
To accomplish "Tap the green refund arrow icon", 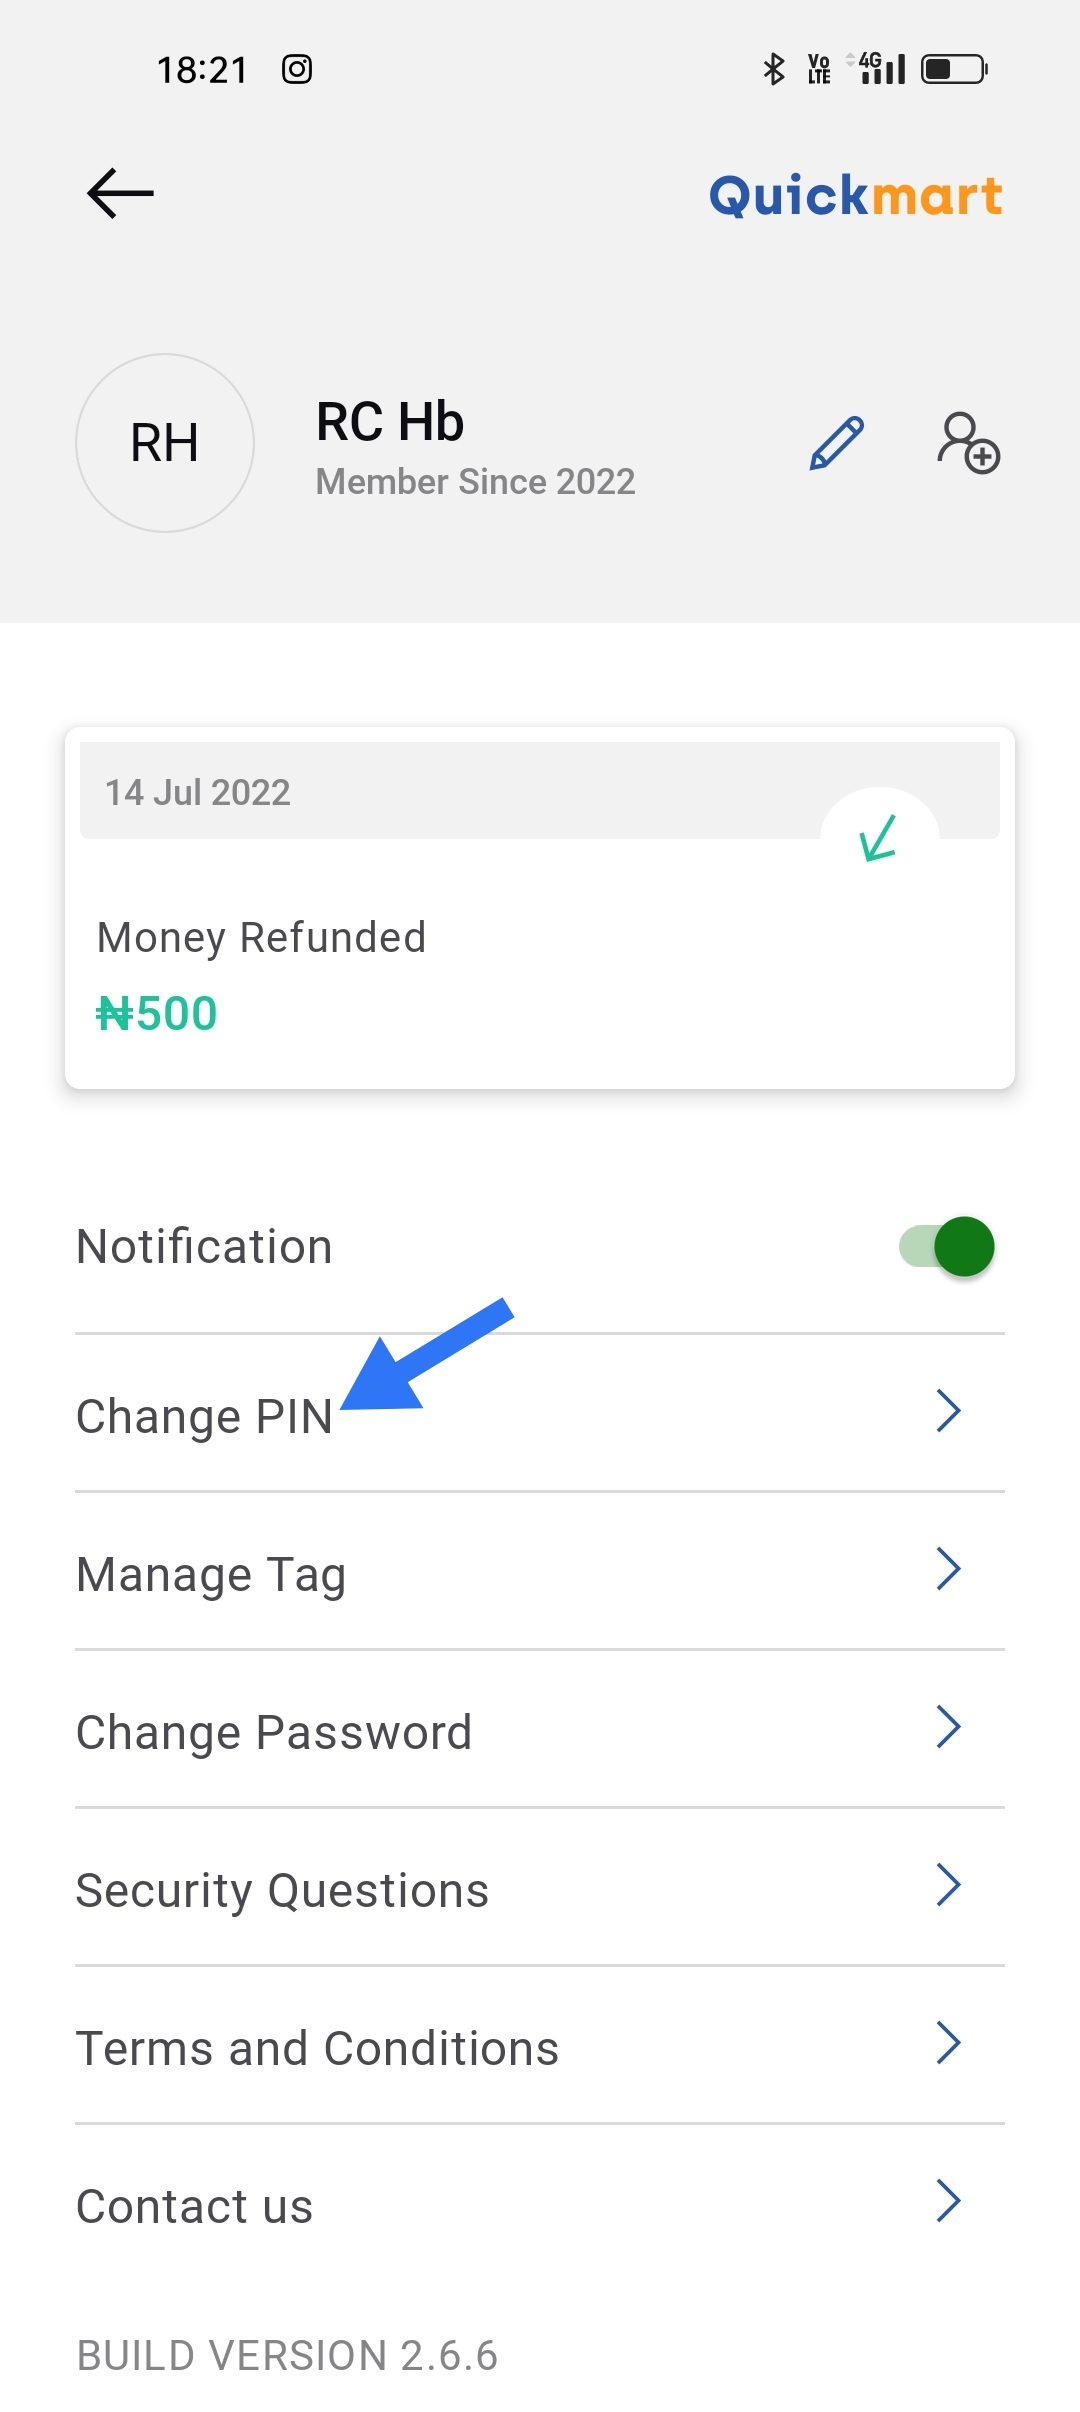I will (x=879, y=838).
